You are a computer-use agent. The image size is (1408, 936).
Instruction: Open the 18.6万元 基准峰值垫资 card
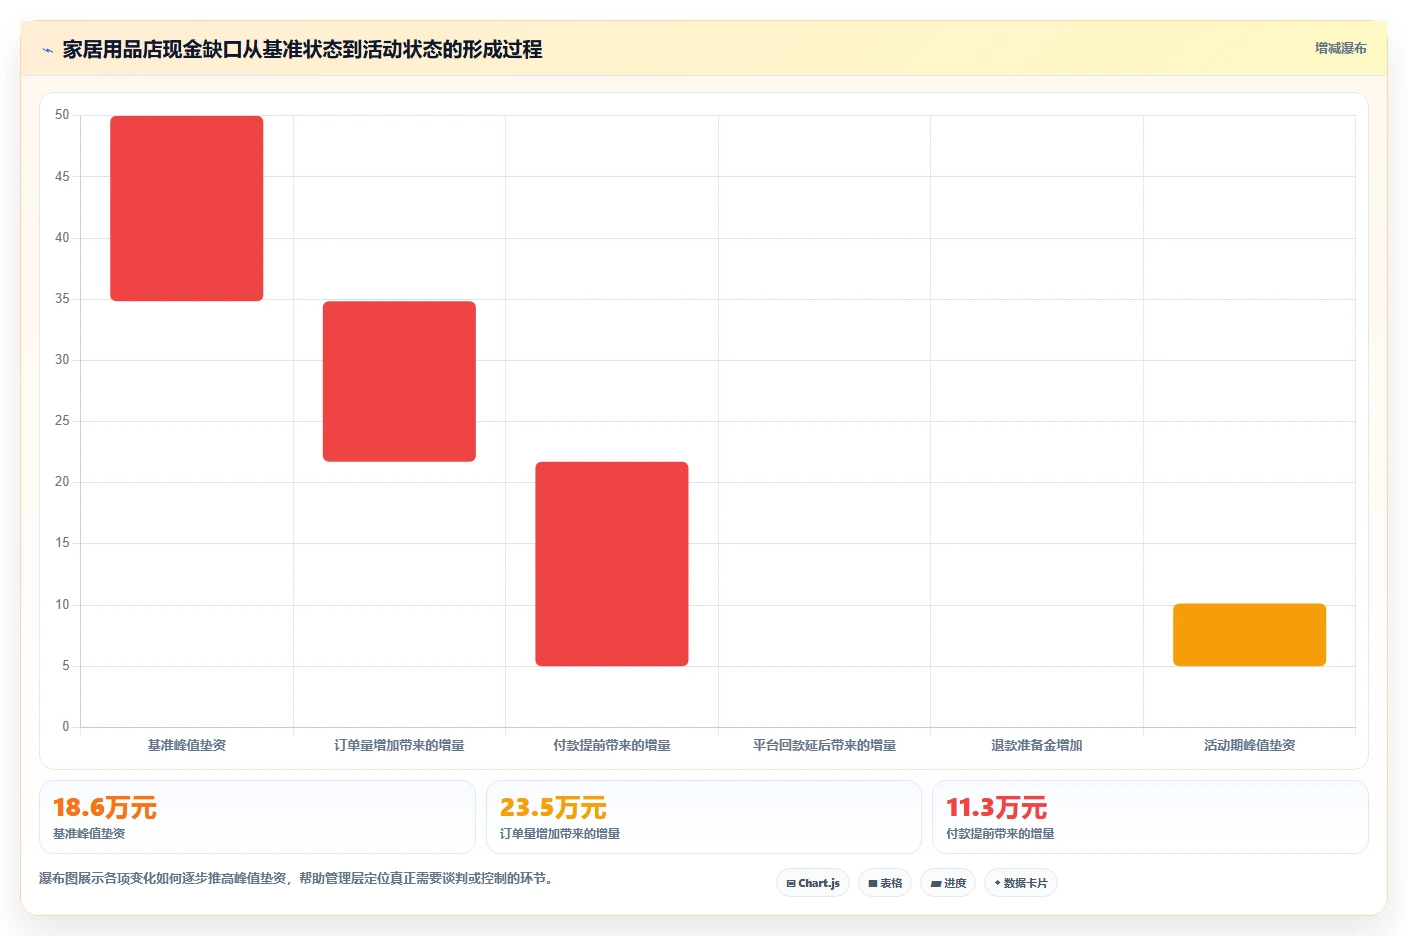coord(257,817)
